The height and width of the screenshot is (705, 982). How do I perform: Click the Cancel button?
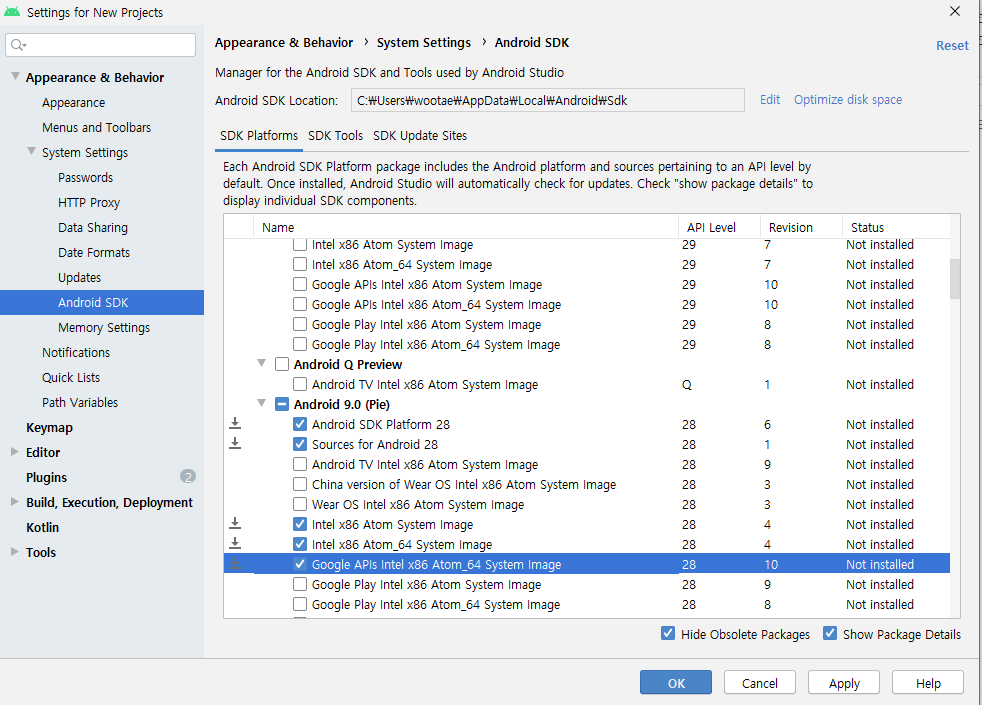(x=760, y=682)
